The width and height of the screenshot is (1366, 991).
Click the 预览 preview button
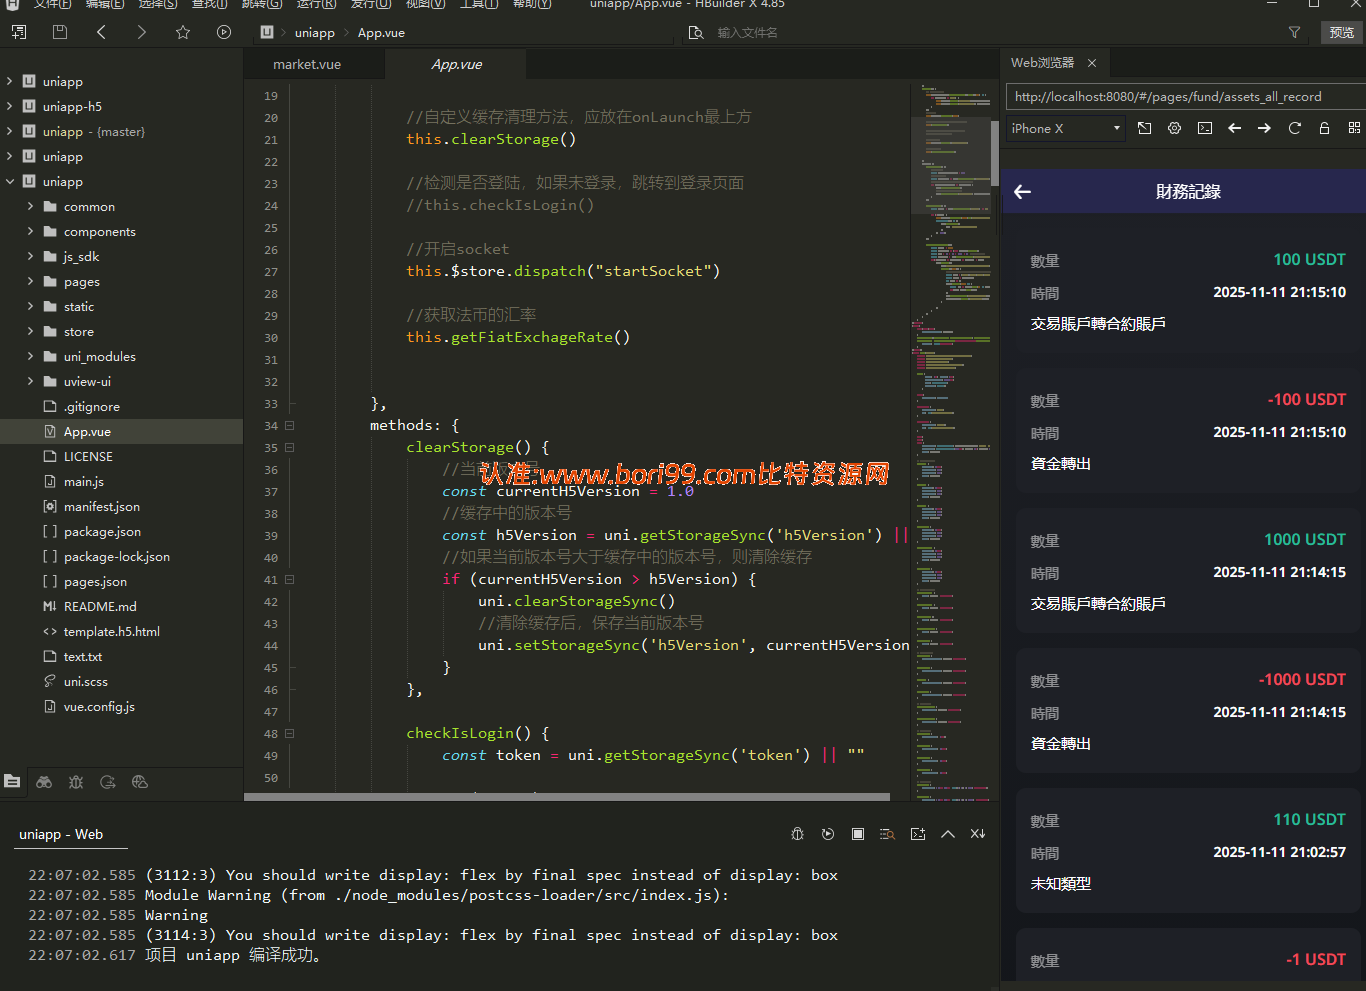tap(1342, 32)
